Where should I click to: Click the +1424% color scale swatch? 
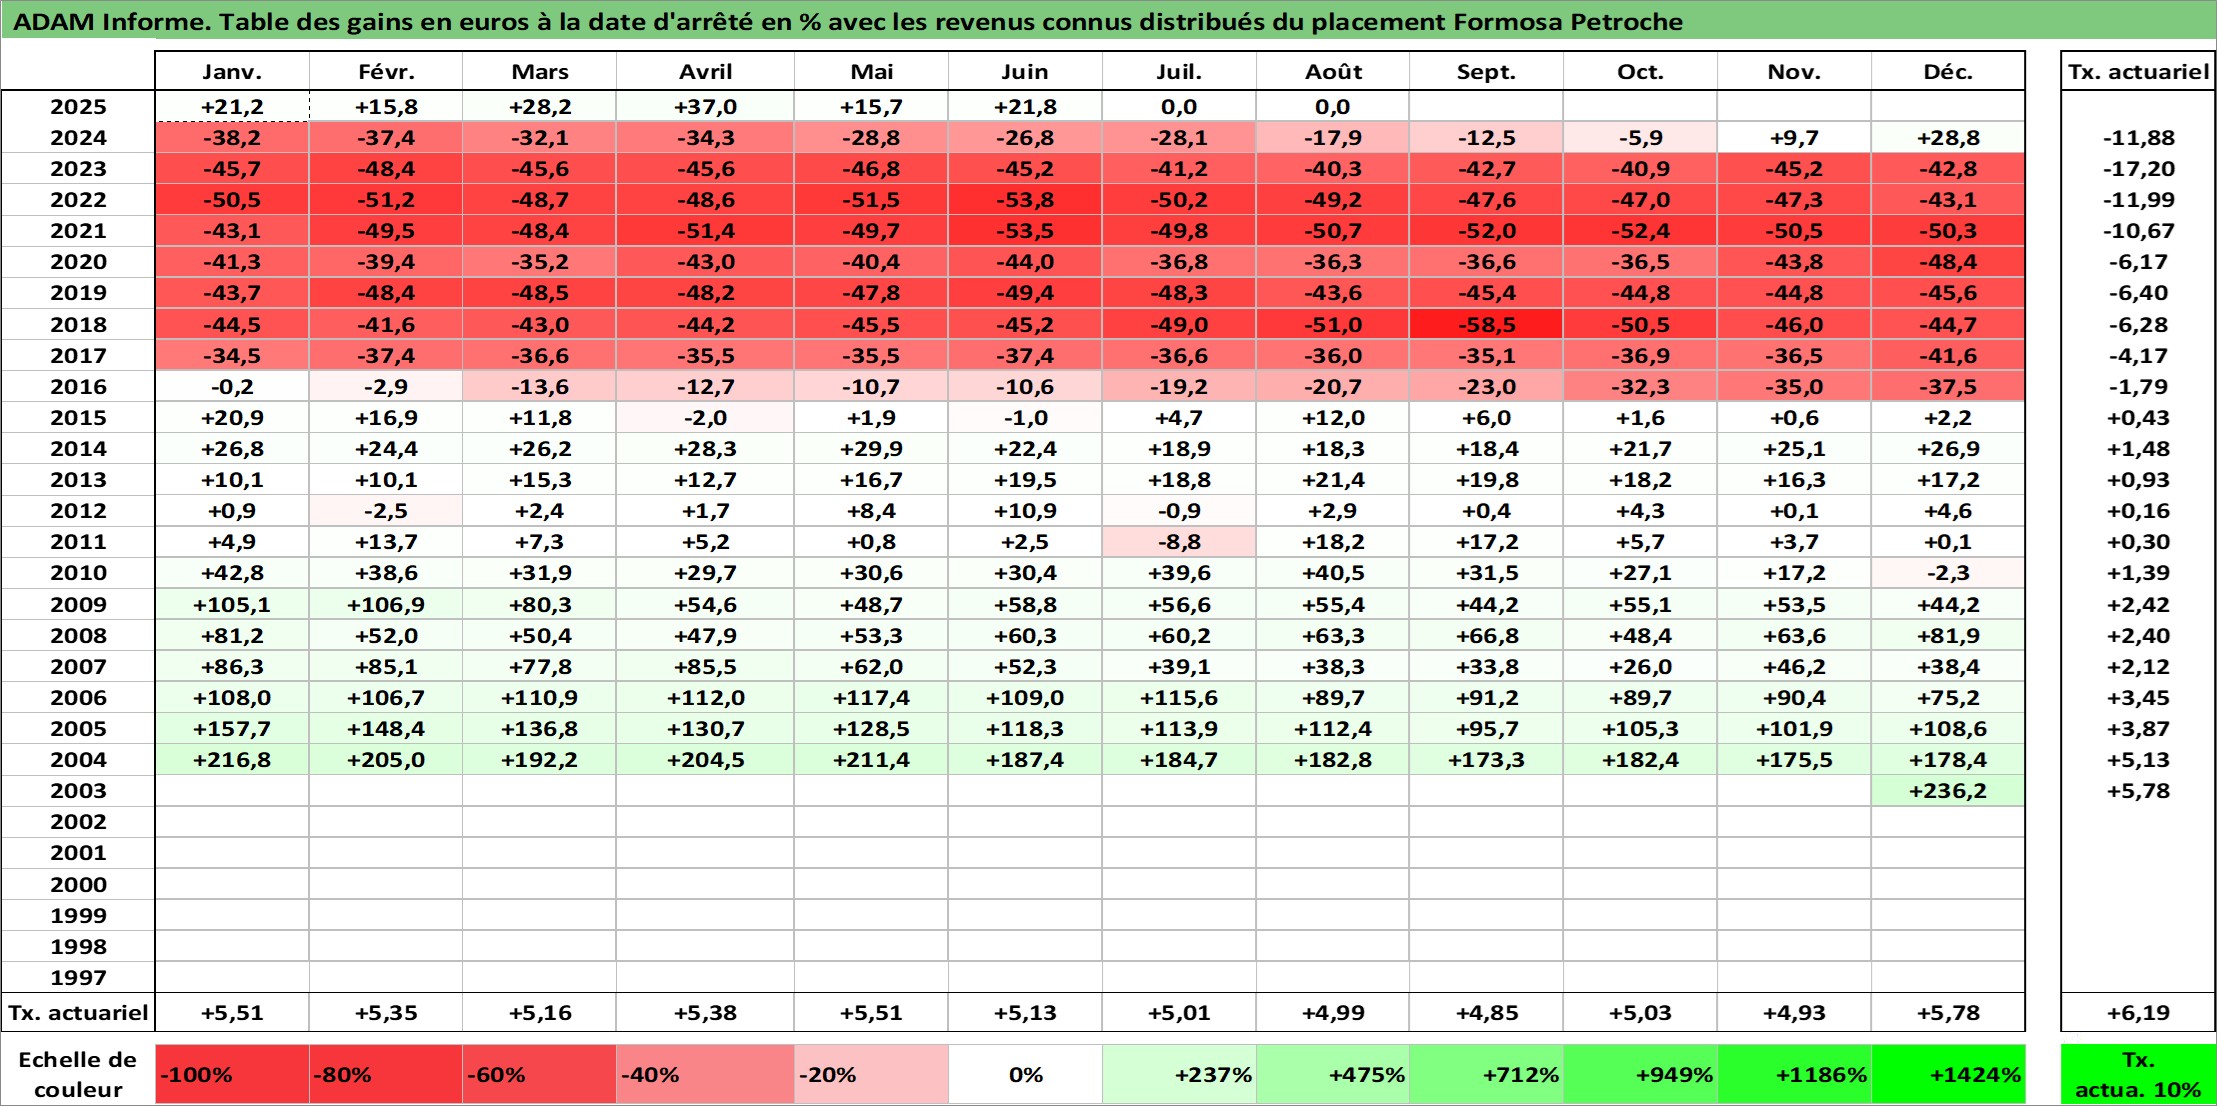(x=1948, y=1075)
